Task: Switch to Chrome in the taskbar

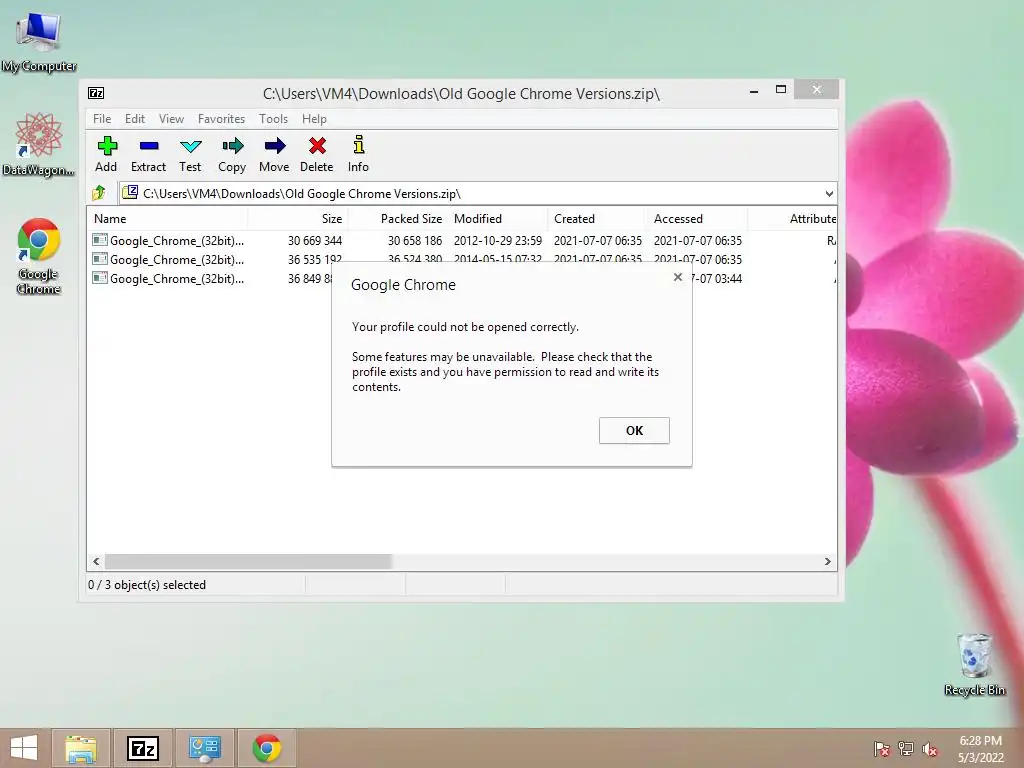Action: (x=267, y=748)
